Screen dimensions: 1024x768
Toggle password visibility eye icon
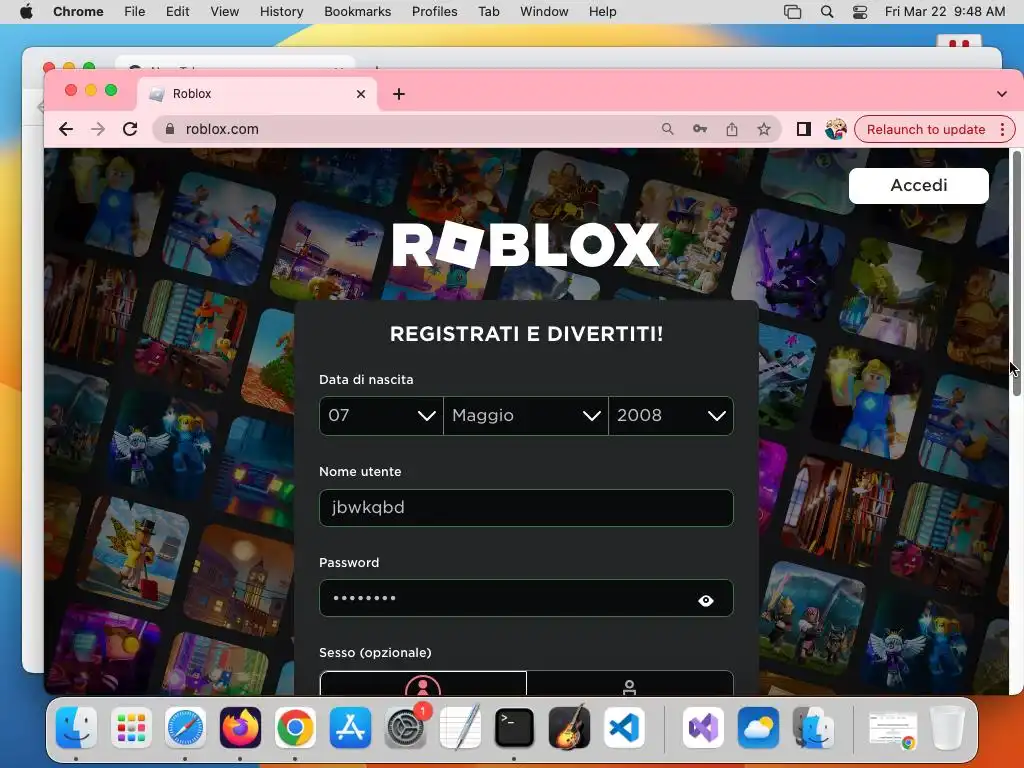point(705,600)
